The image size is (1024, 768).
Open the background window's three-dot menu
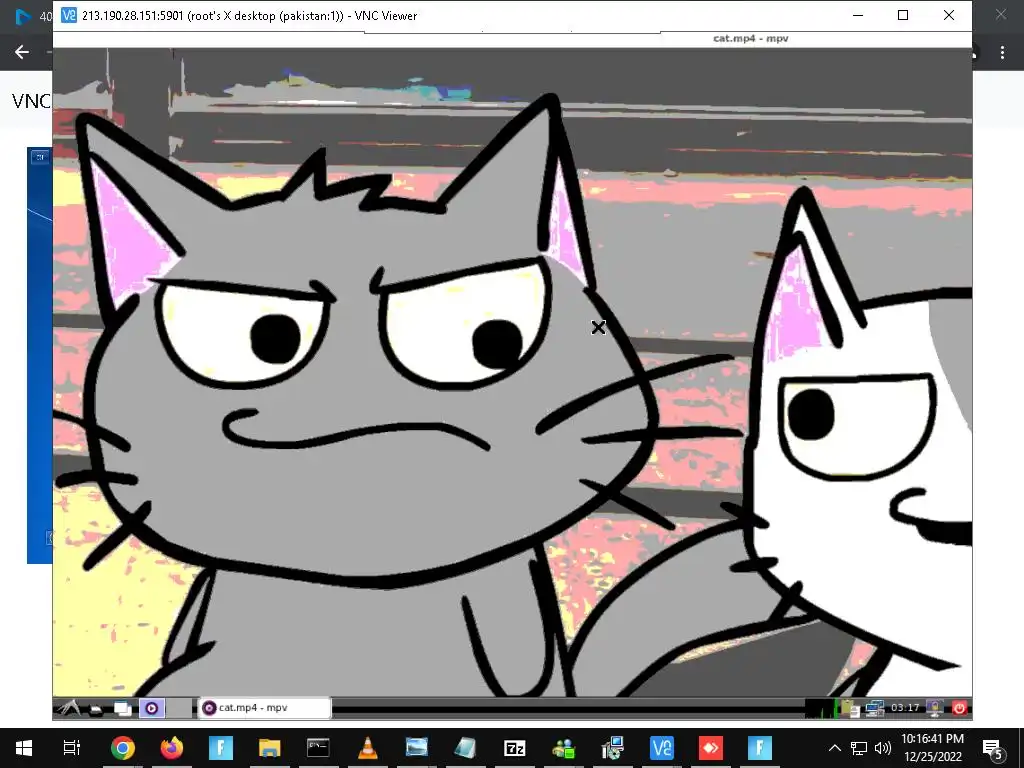pyautogui.click(x=1002, y=52)
